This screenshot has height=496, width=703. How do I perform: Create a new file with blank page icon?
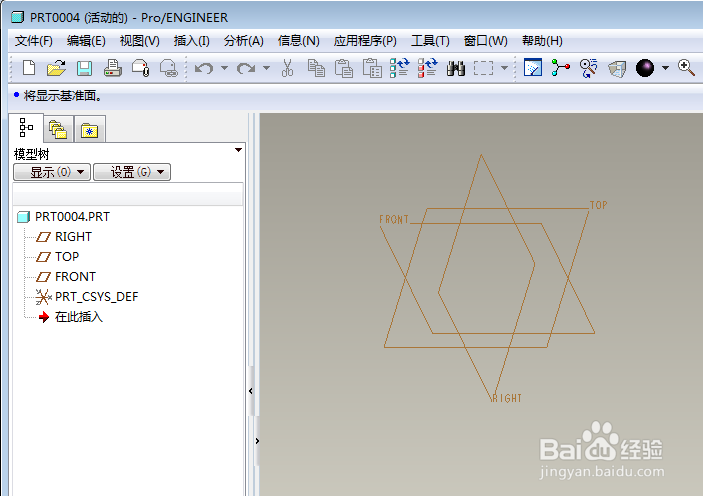tap(29, 68)
